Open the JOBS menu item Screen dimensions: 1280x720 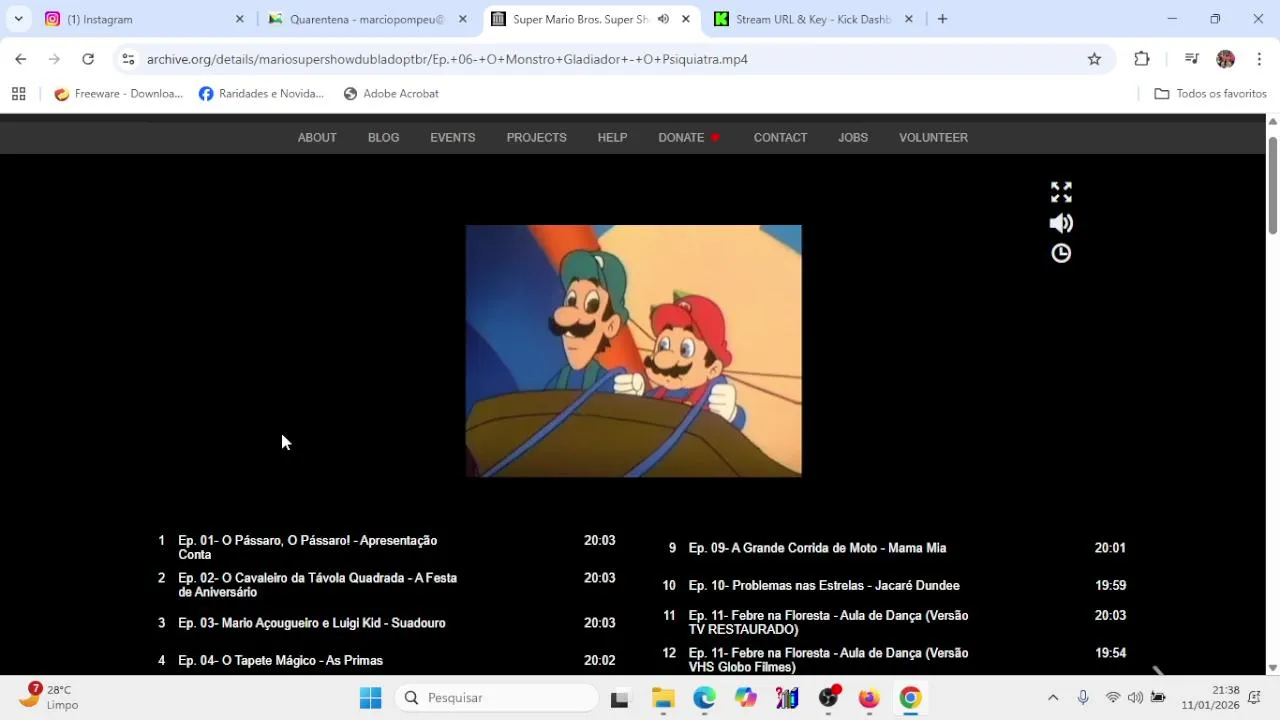tap(853, 137)
